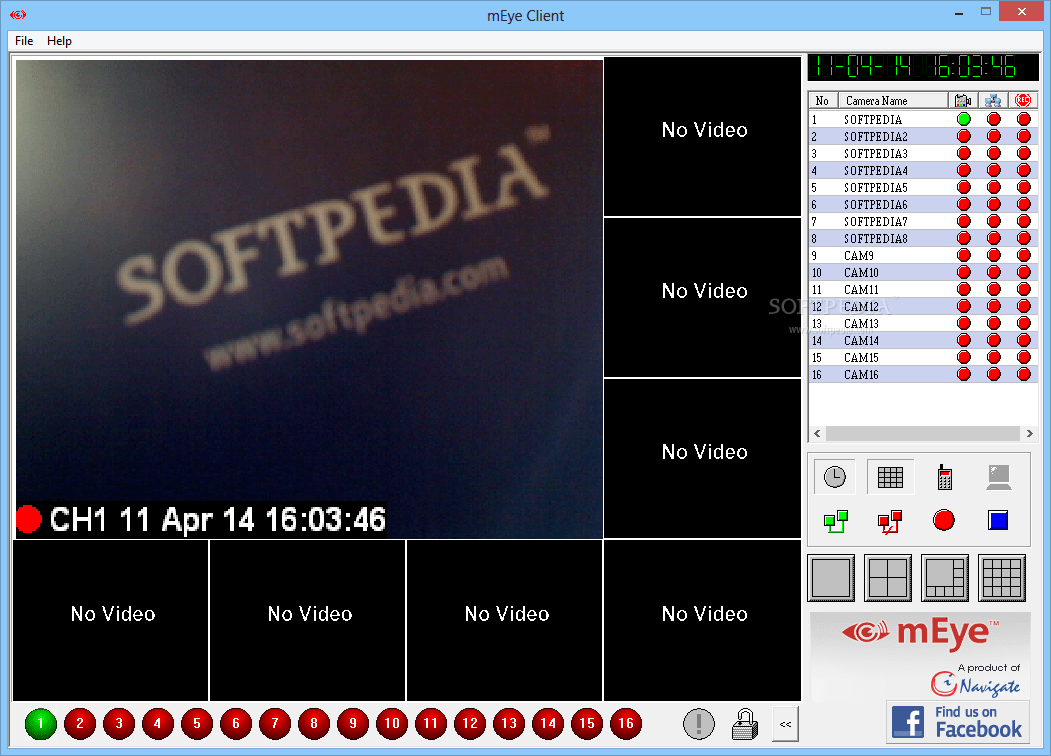The image size is (1051, 756).
Task: Click CAM16 network status red indicator
Action: tap(994, 375)
